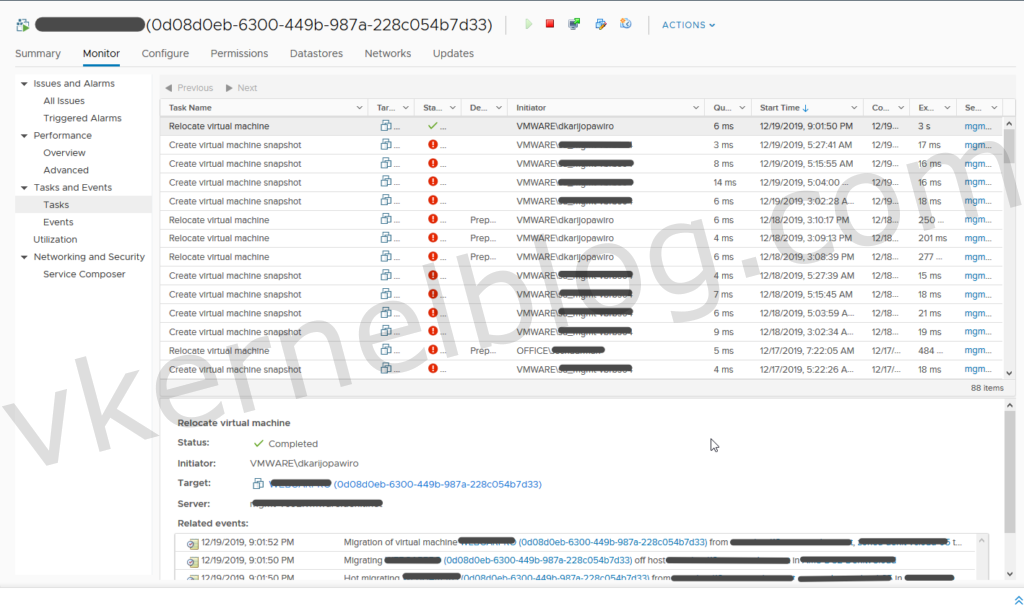The image size is (1024, 611).
Task: Click the green Power On icon
Action: pos(529,24)
